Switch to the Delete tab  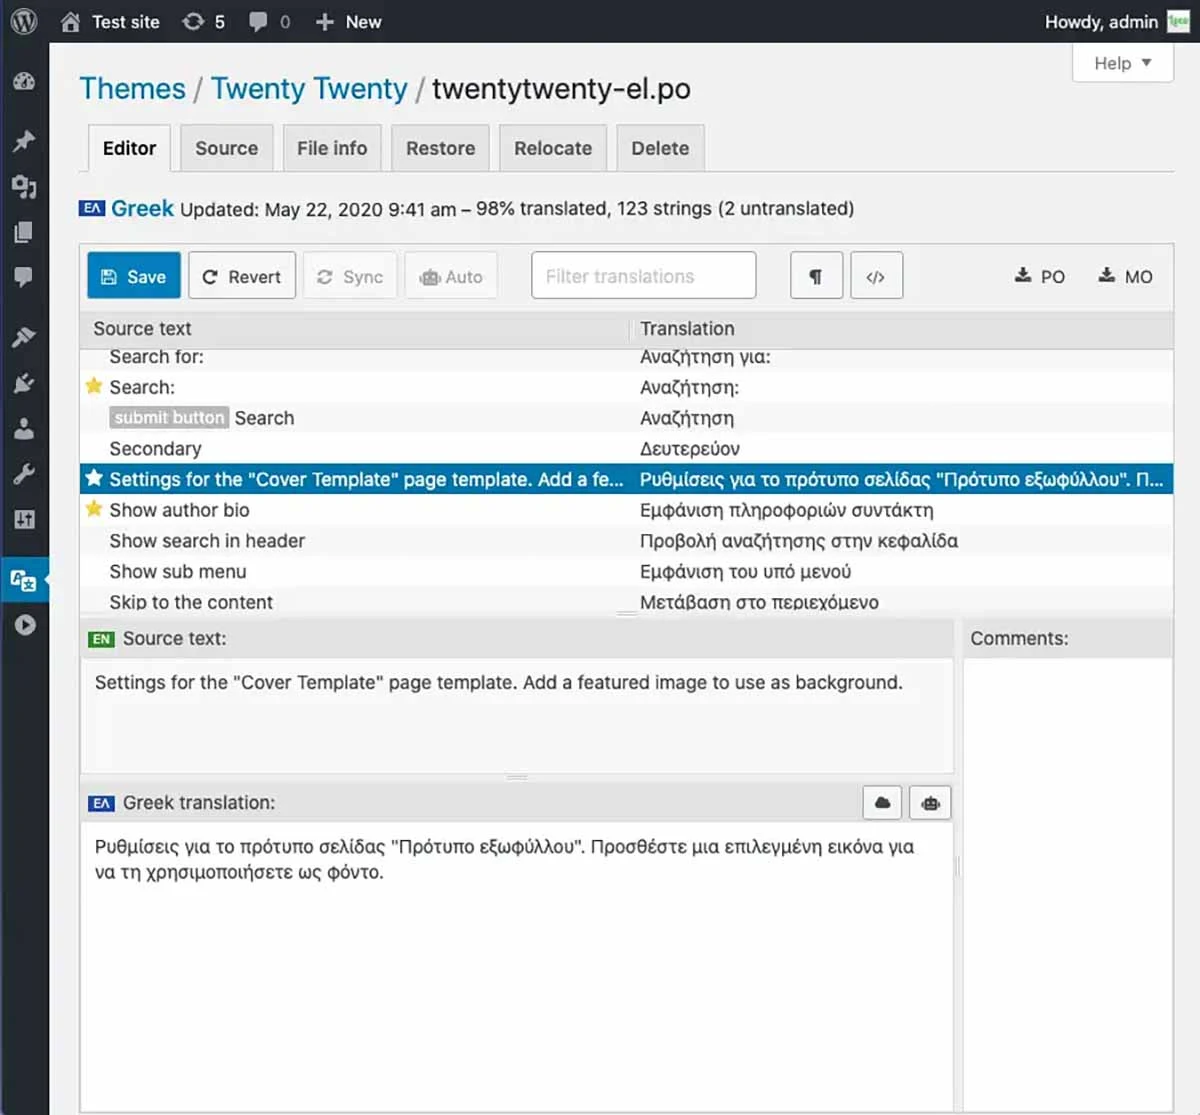point(660,148)
